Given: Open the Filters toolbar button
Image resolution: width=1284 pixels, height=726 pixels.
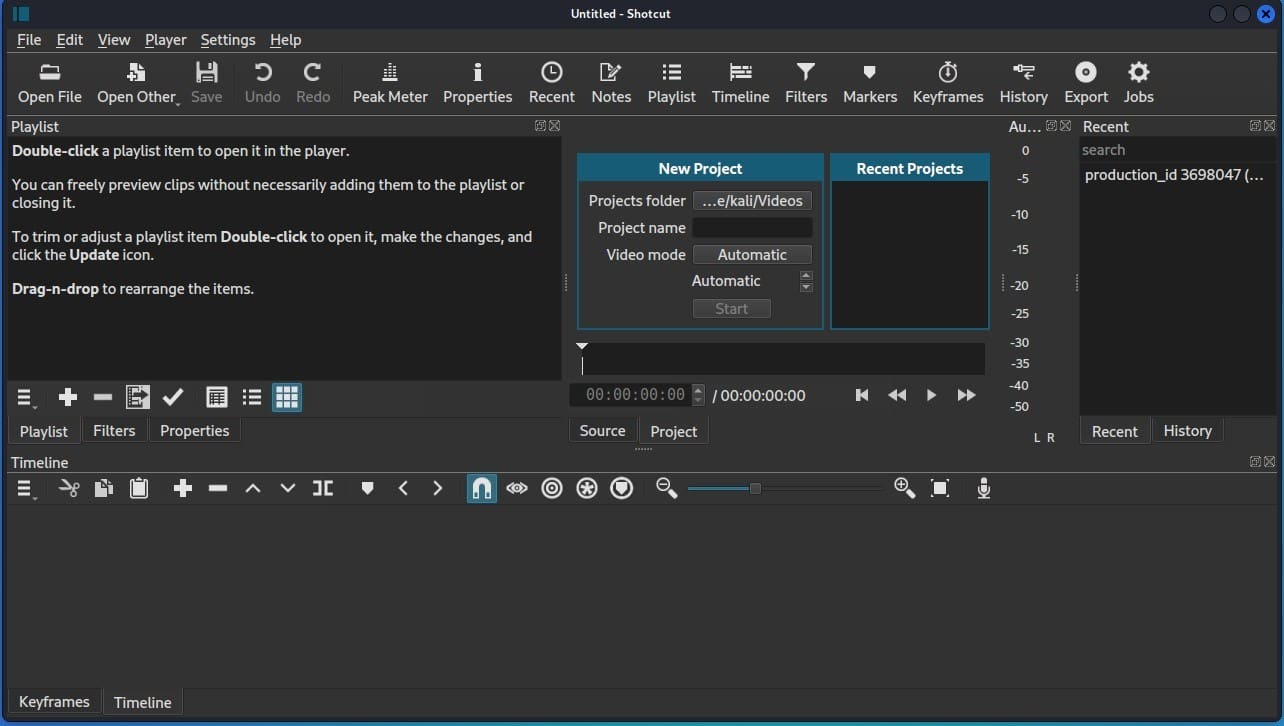Looking at the screenshot, I should click(806, 83).
